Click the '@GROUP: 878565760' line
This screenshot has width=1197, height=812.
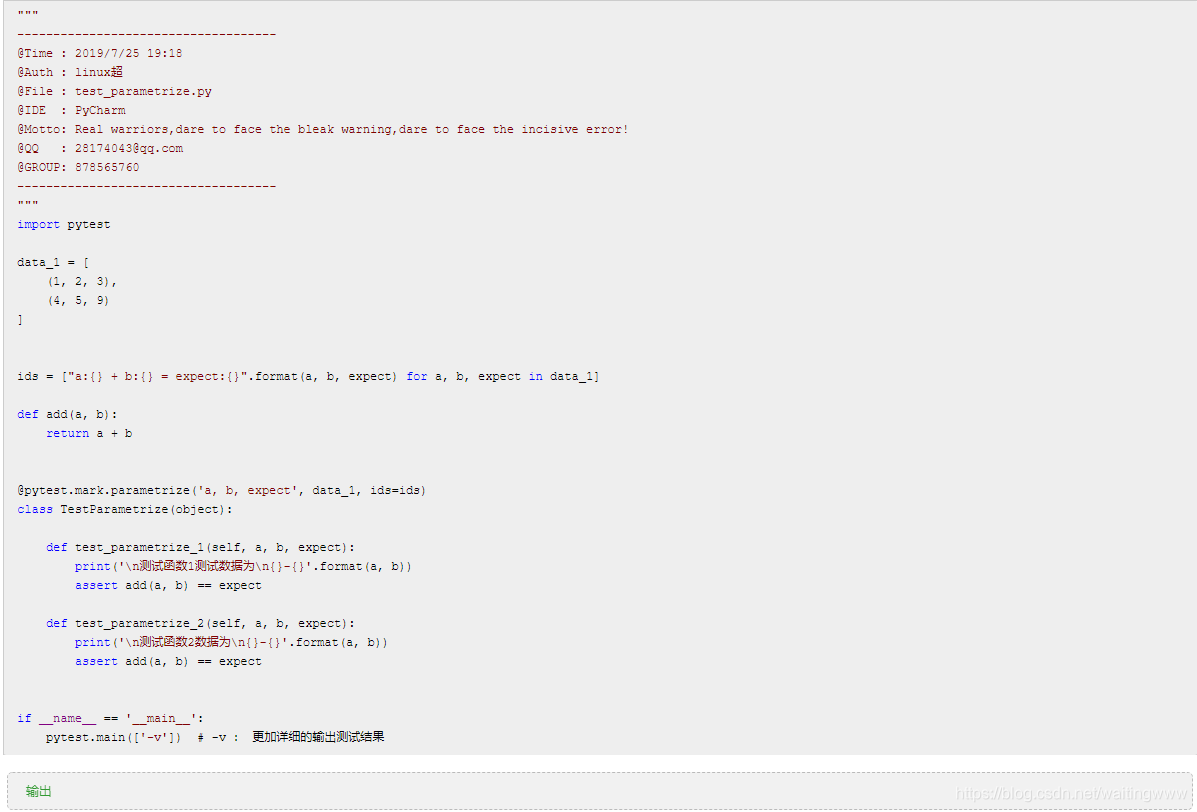coord(79,168)
